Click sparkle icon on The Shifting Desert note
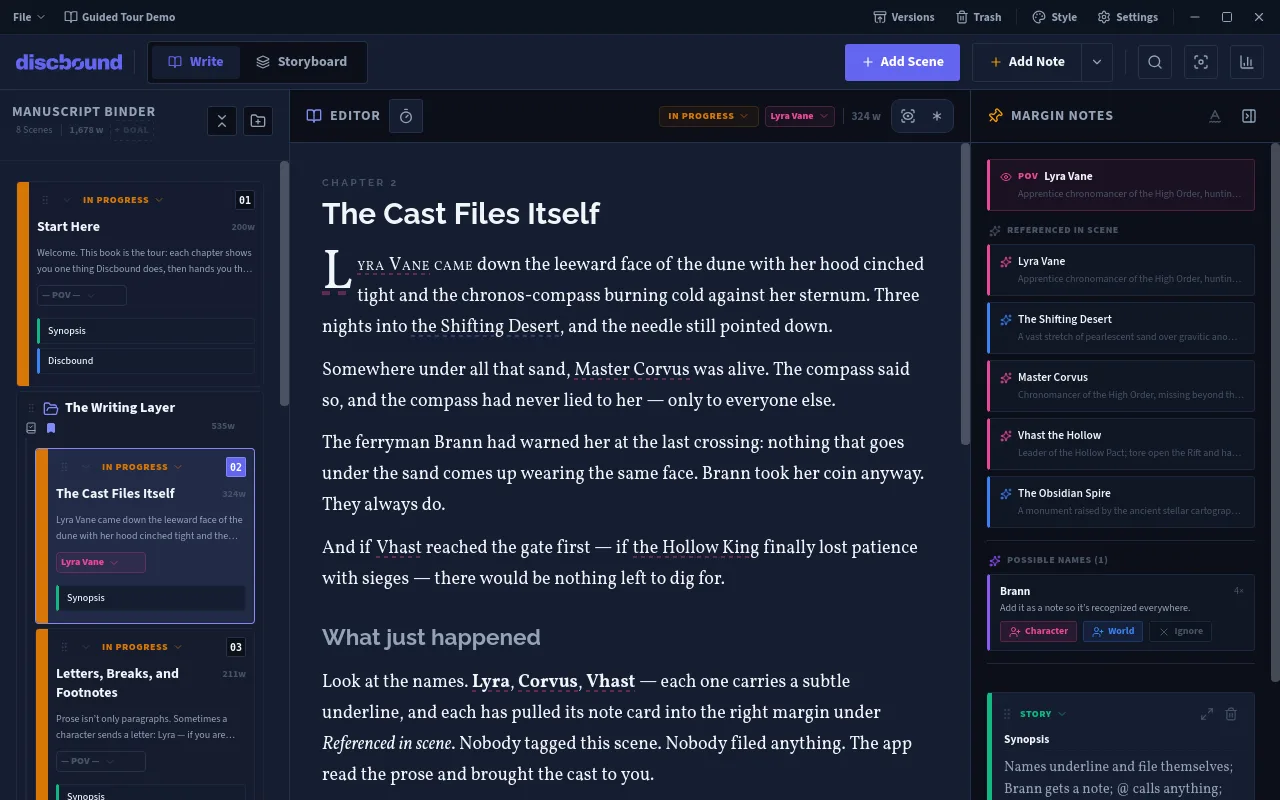Image resolution: width=1280 pixels, height=800 pixels. (x=1006, y=320)
